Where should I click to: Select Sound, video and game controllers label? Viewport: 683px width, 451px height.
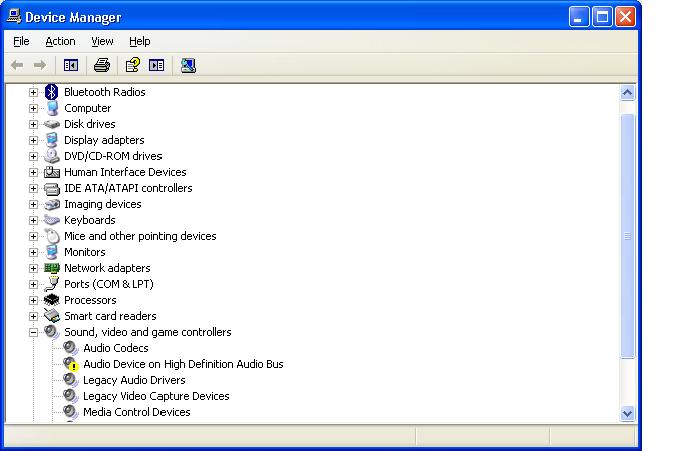[148, 332]
